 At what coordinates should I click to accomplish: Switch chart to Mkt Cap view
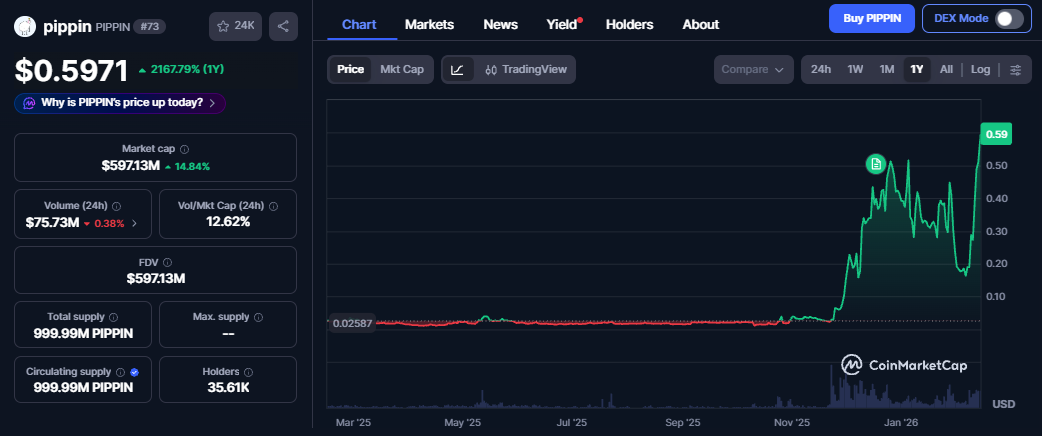click(401, 70)
